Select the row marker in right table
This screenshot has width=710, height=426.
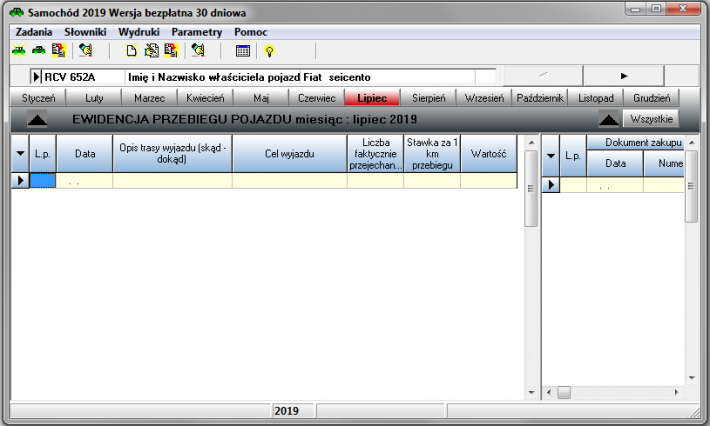coord(551,185)
